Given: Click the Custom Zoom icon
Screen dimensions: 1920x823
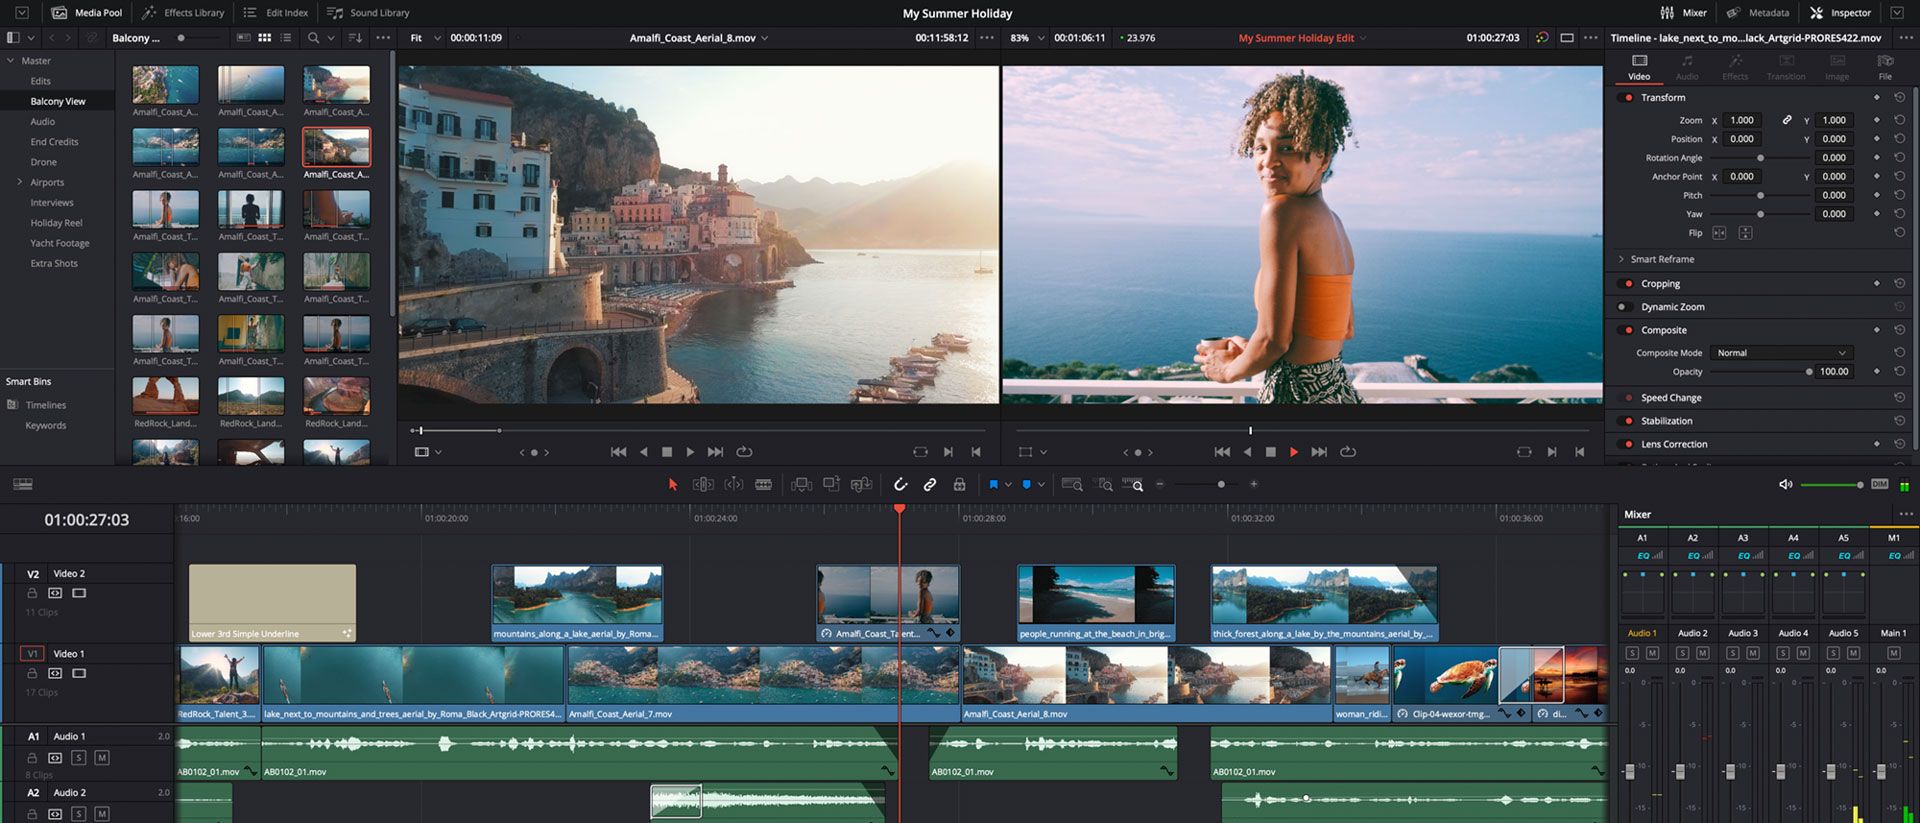Looking at the screenshot, I should point(1133,484).
